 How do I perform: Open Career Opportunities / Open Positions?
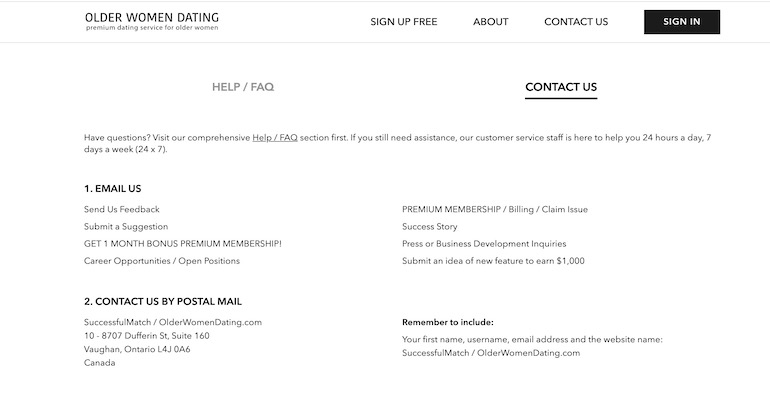[x=162, y=261]
